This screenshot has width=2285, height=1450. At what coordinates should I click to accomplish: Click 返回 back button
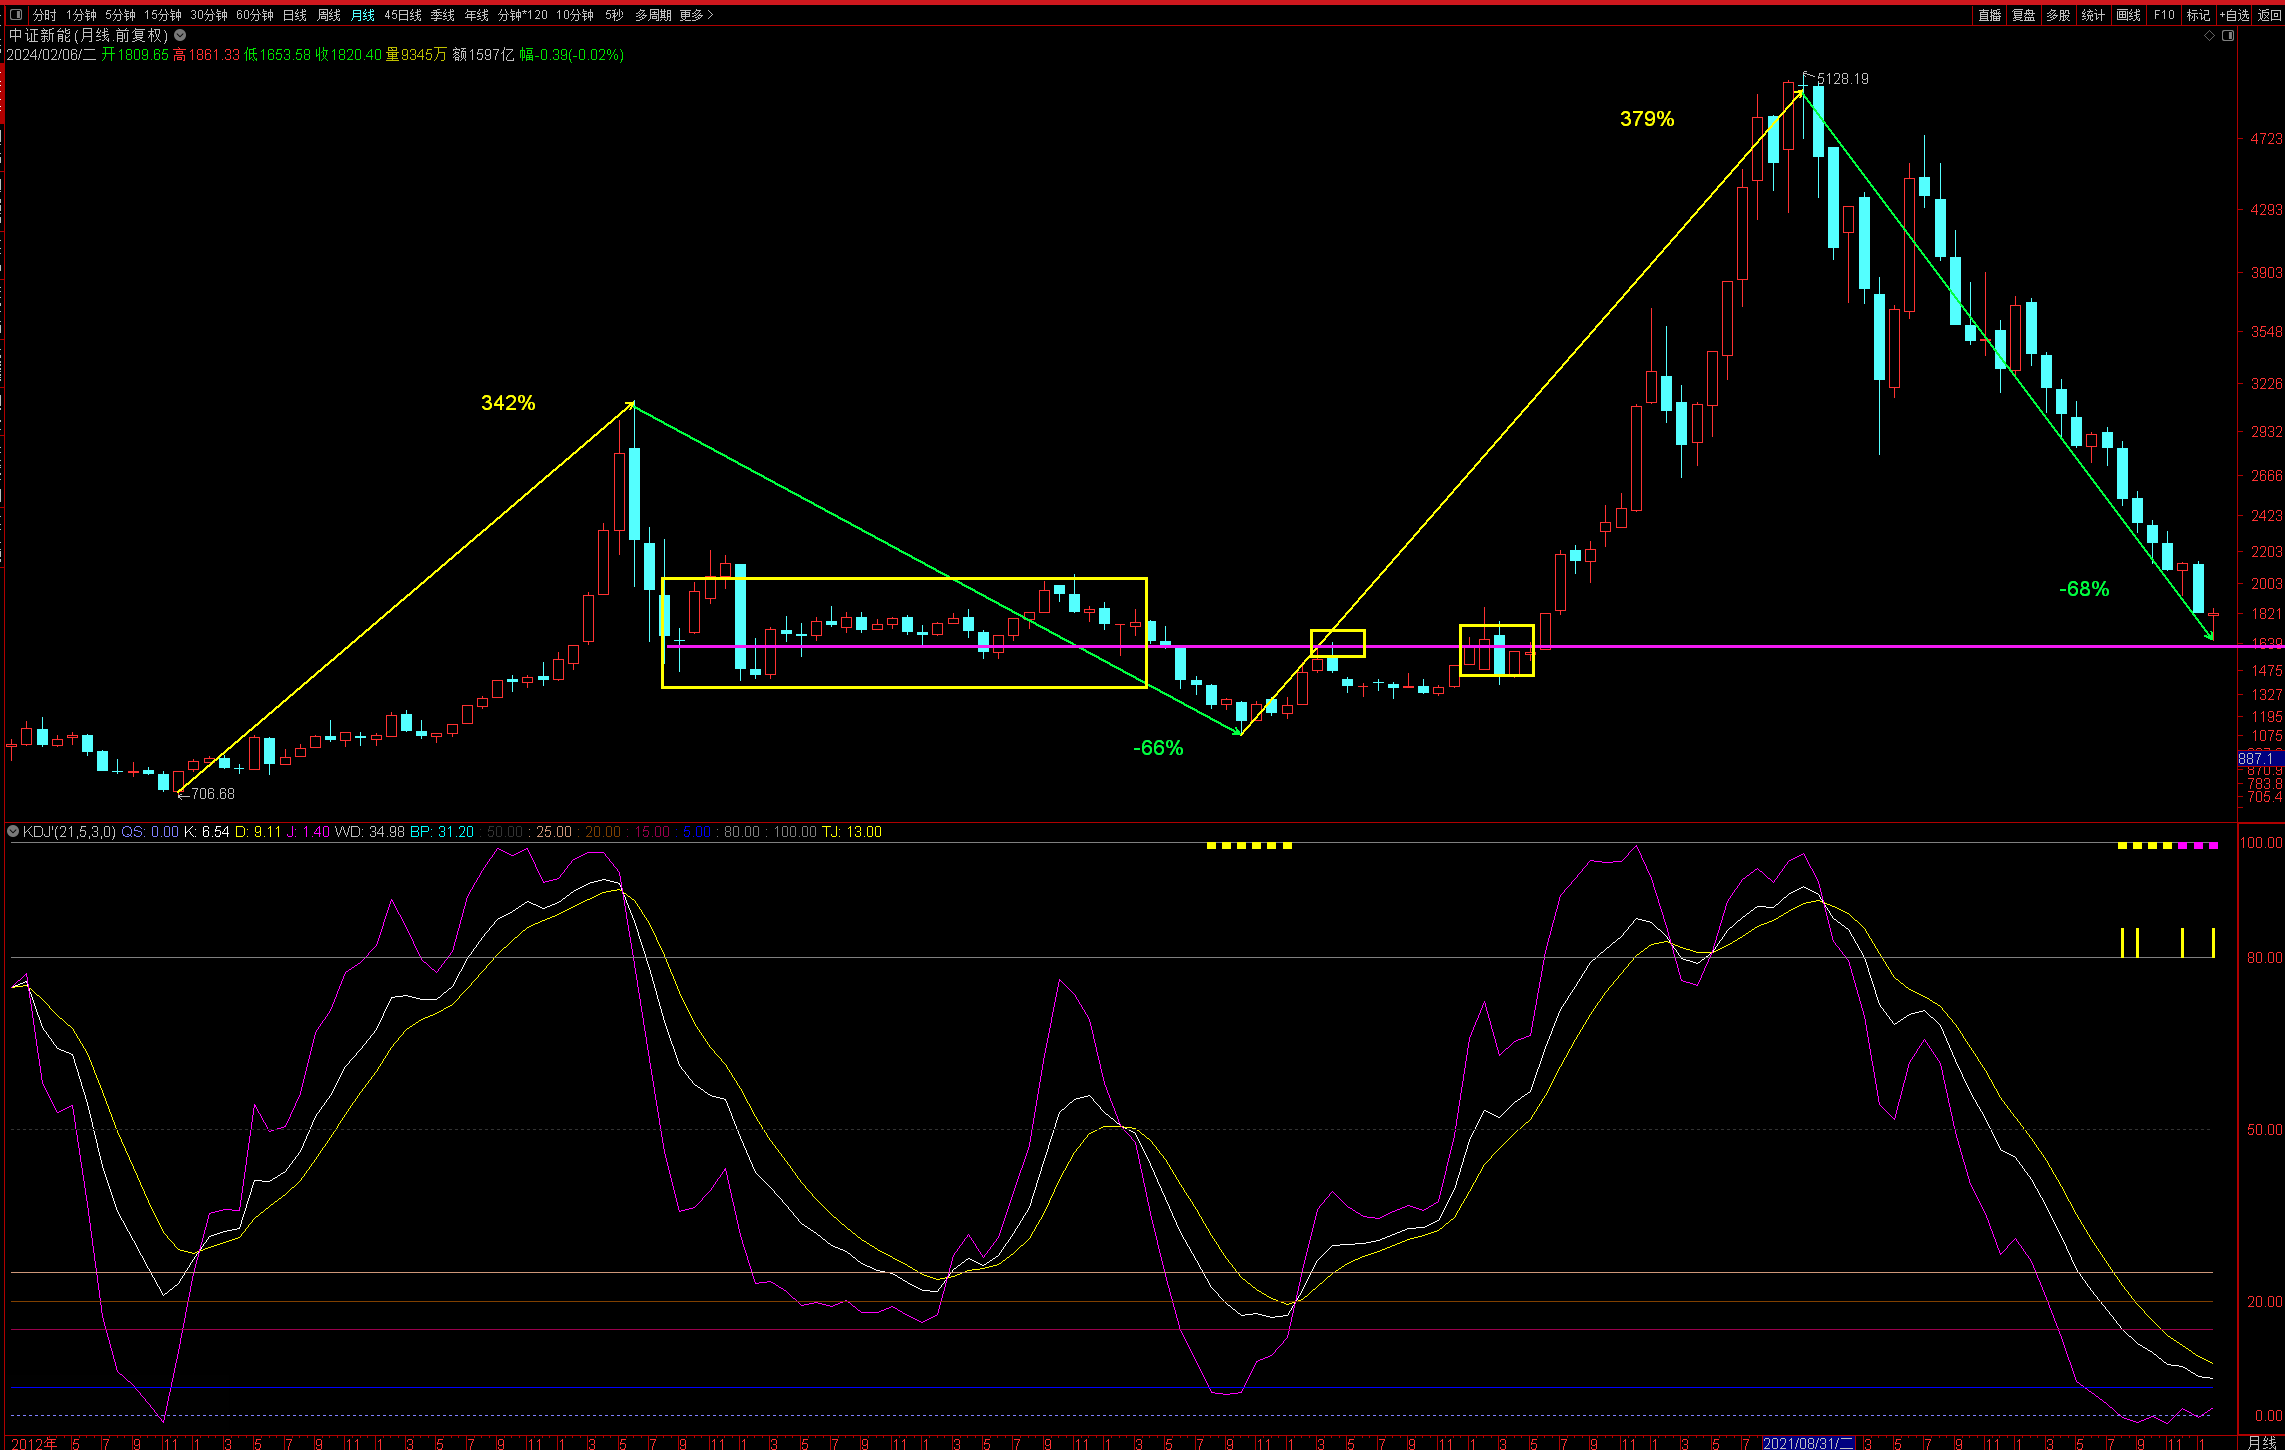[x=2269, y=15]
